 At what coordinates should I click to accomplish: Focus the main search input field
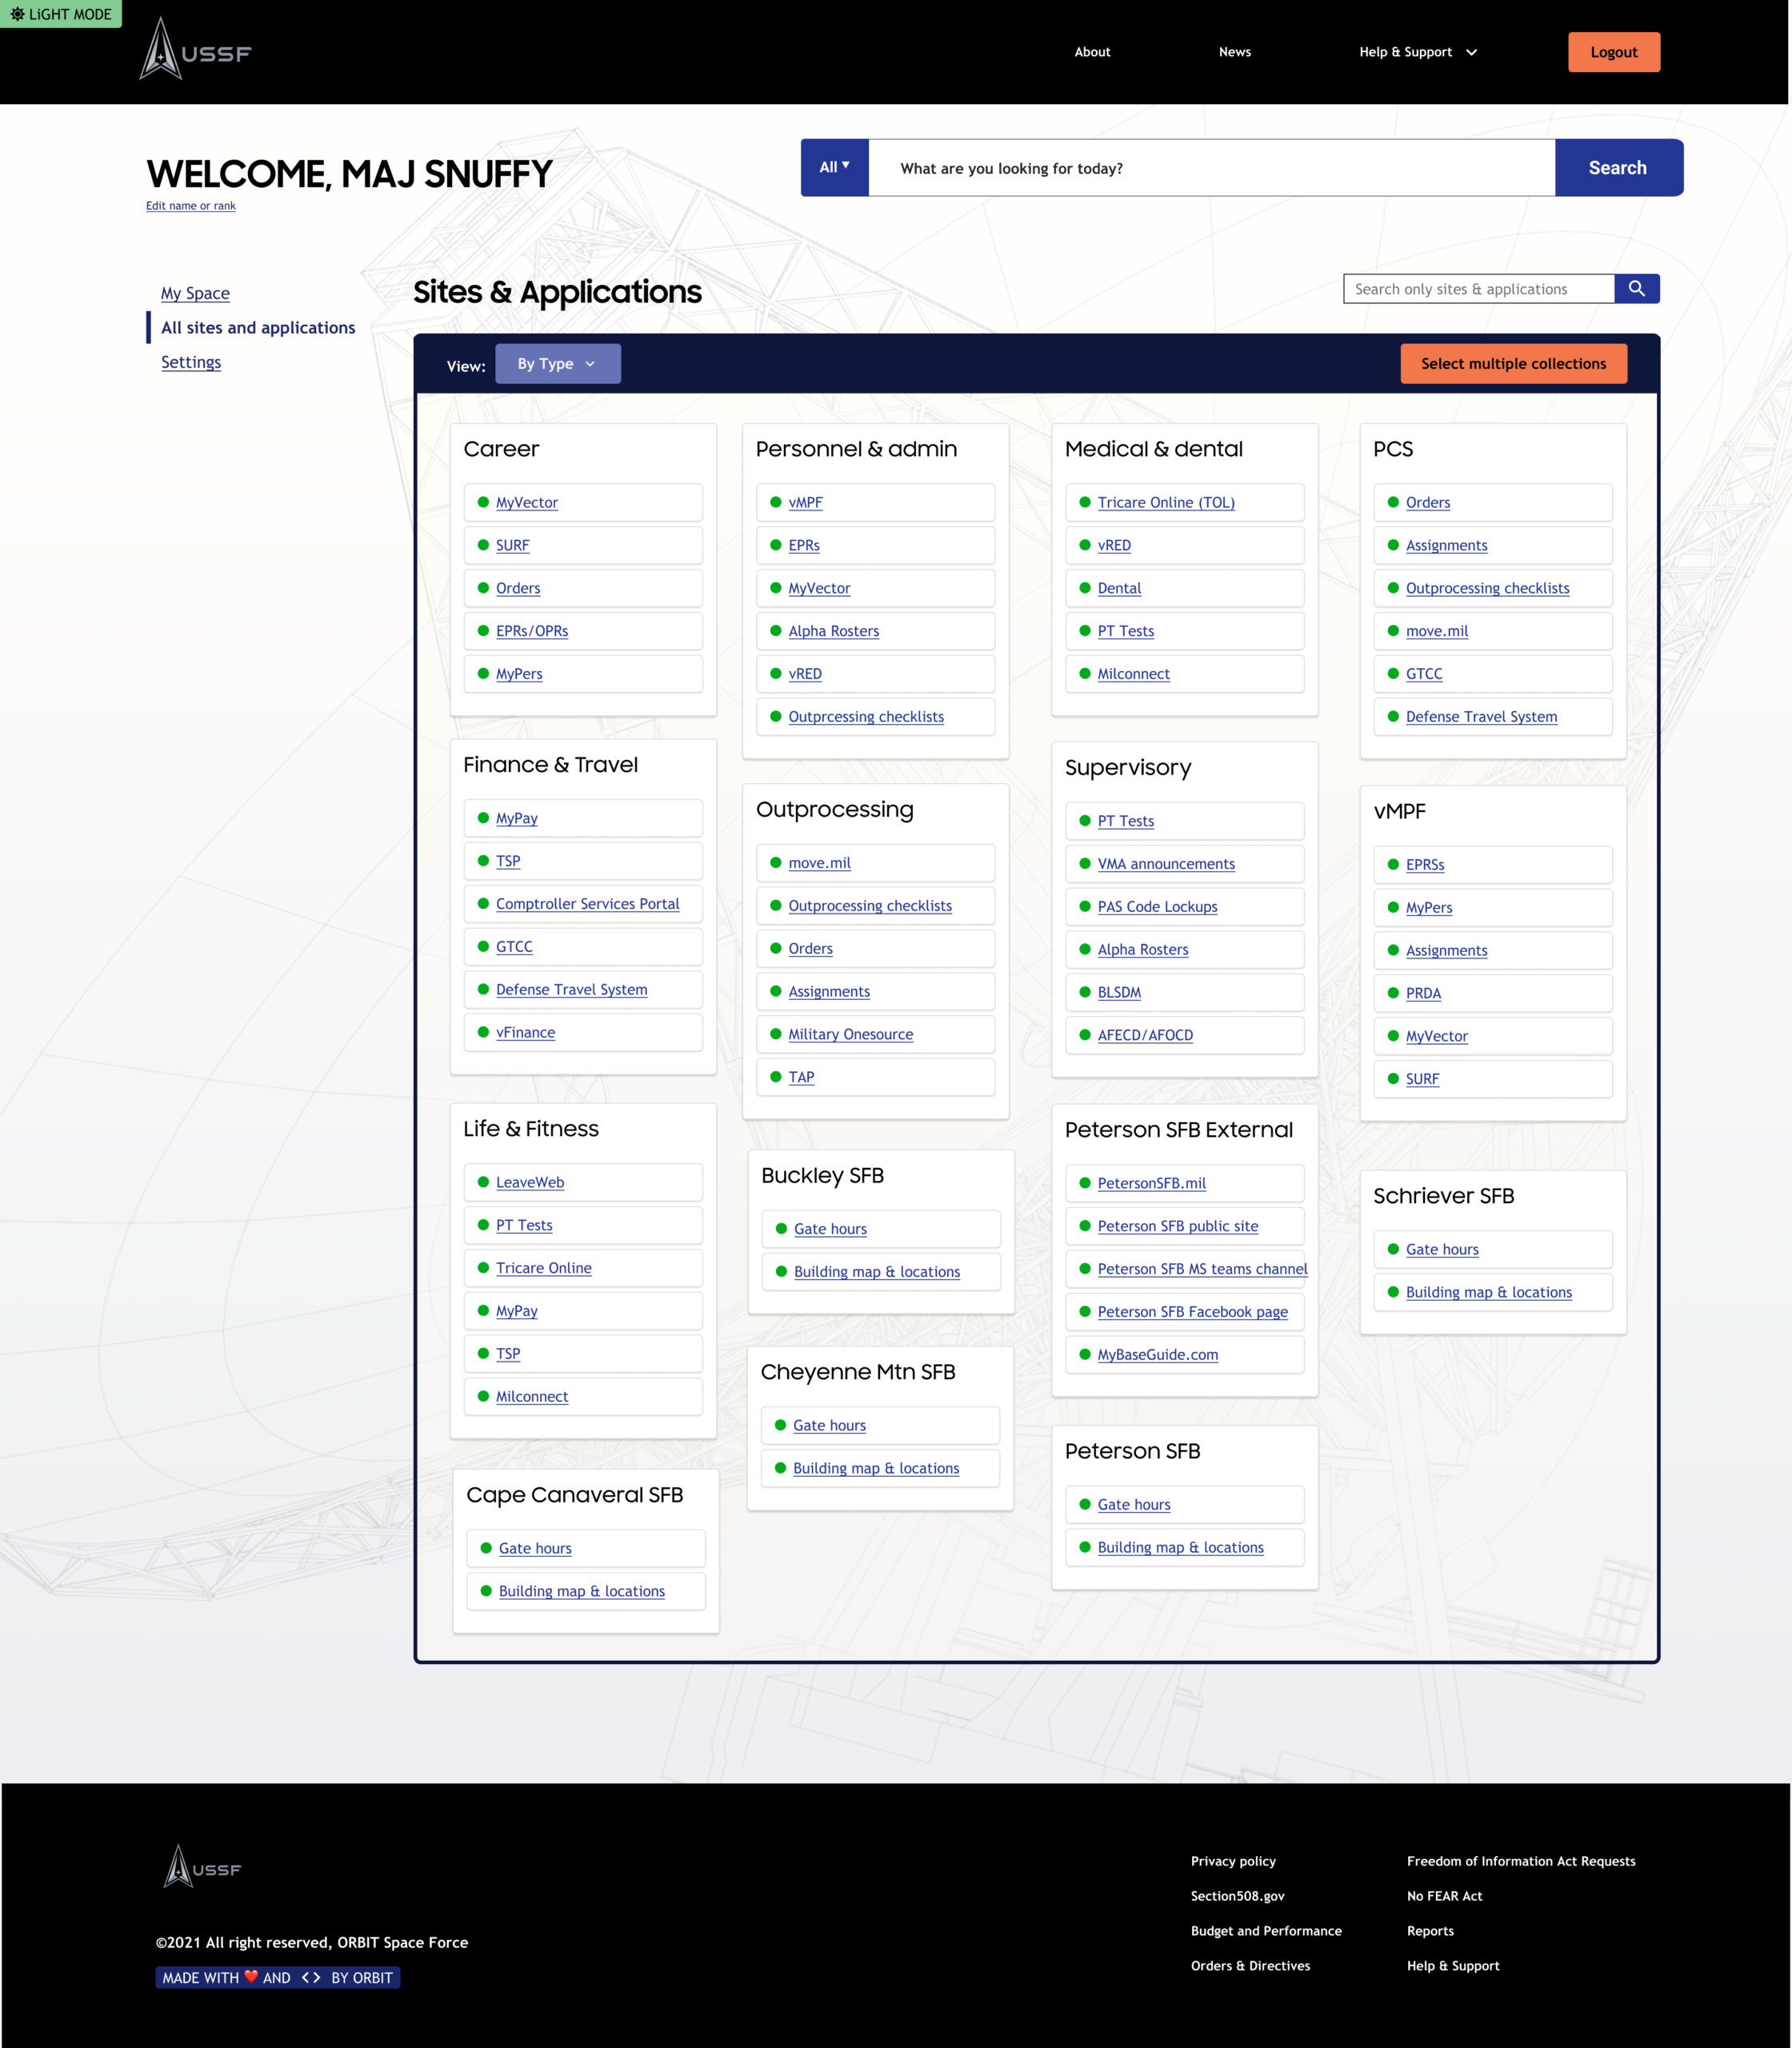pyautogui.click(x=1211, y=167)
